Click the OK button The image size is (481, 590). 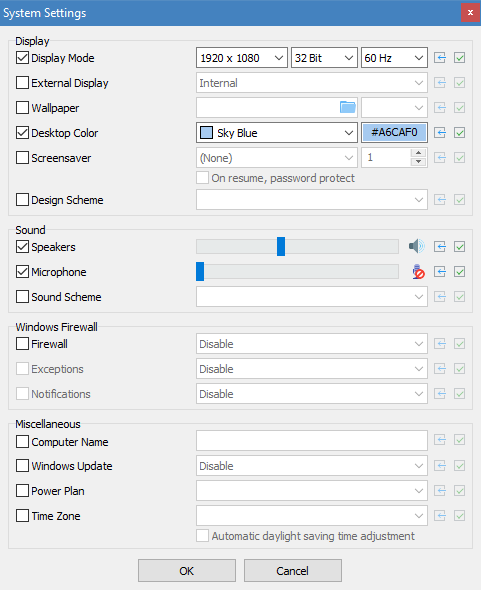click(187, 571)
